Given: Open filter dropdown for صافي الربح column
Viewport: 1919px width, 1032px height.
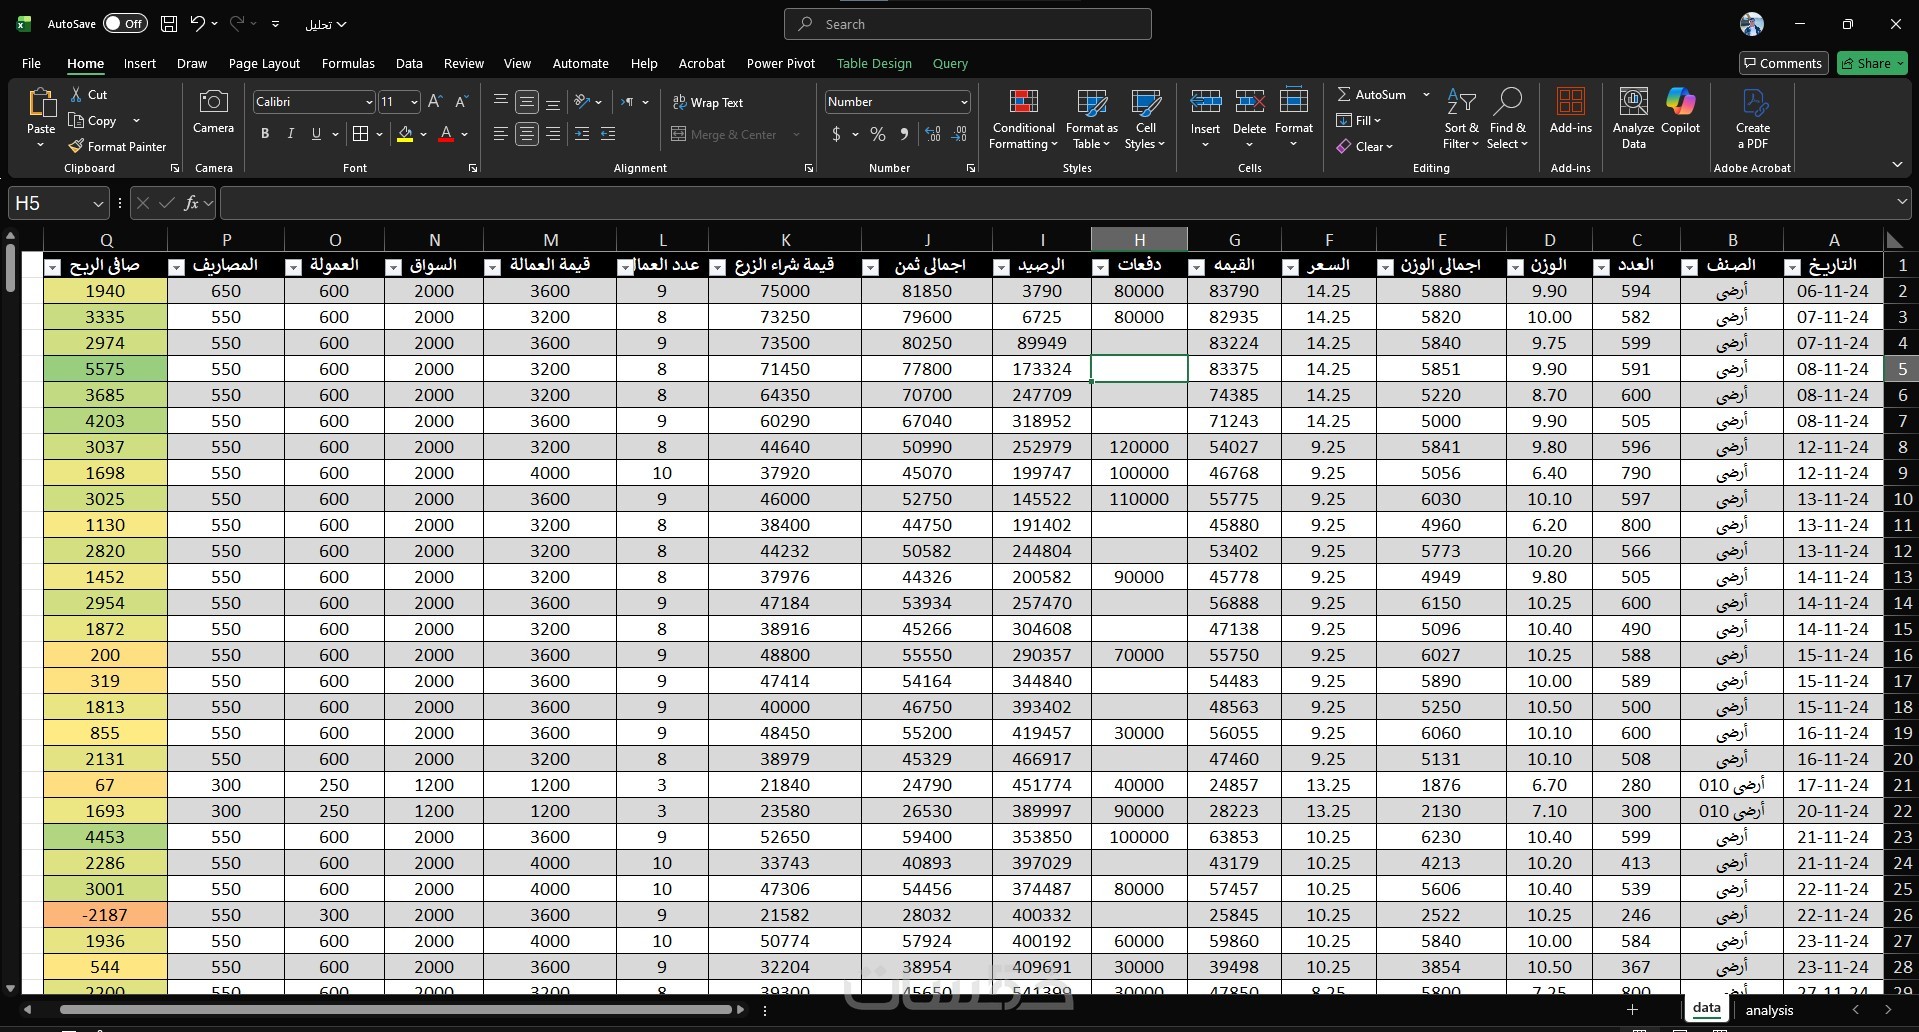Looking at the screenshot, I should coord(54,267).
